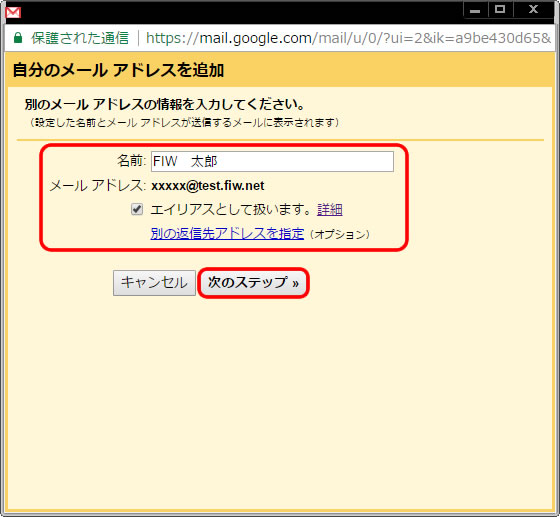This screenshot has height=517, width=560.
Task: Uncheck the エイリアスとして扱います checkbox
Action: (137, 209)
